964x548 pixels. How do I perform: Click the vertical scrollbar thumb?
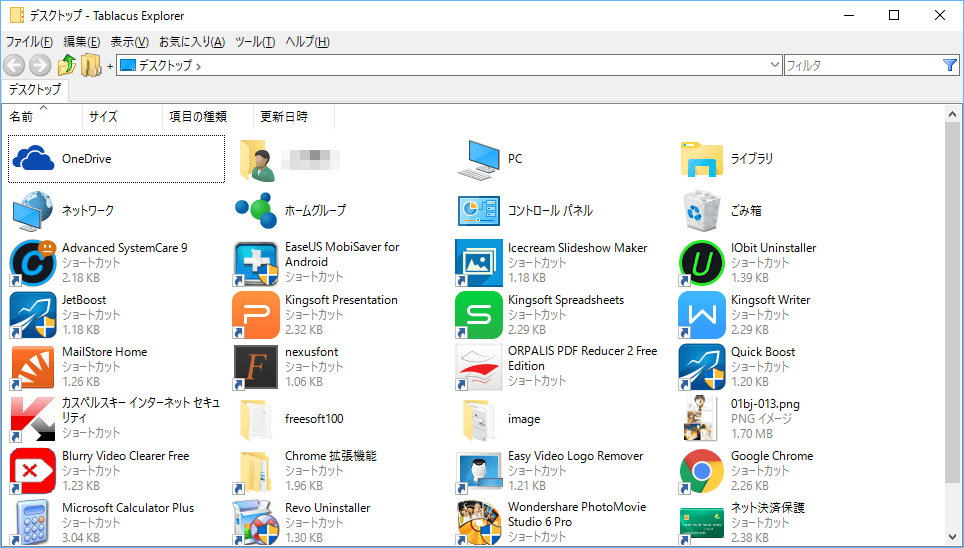click(x=952, y=301)
